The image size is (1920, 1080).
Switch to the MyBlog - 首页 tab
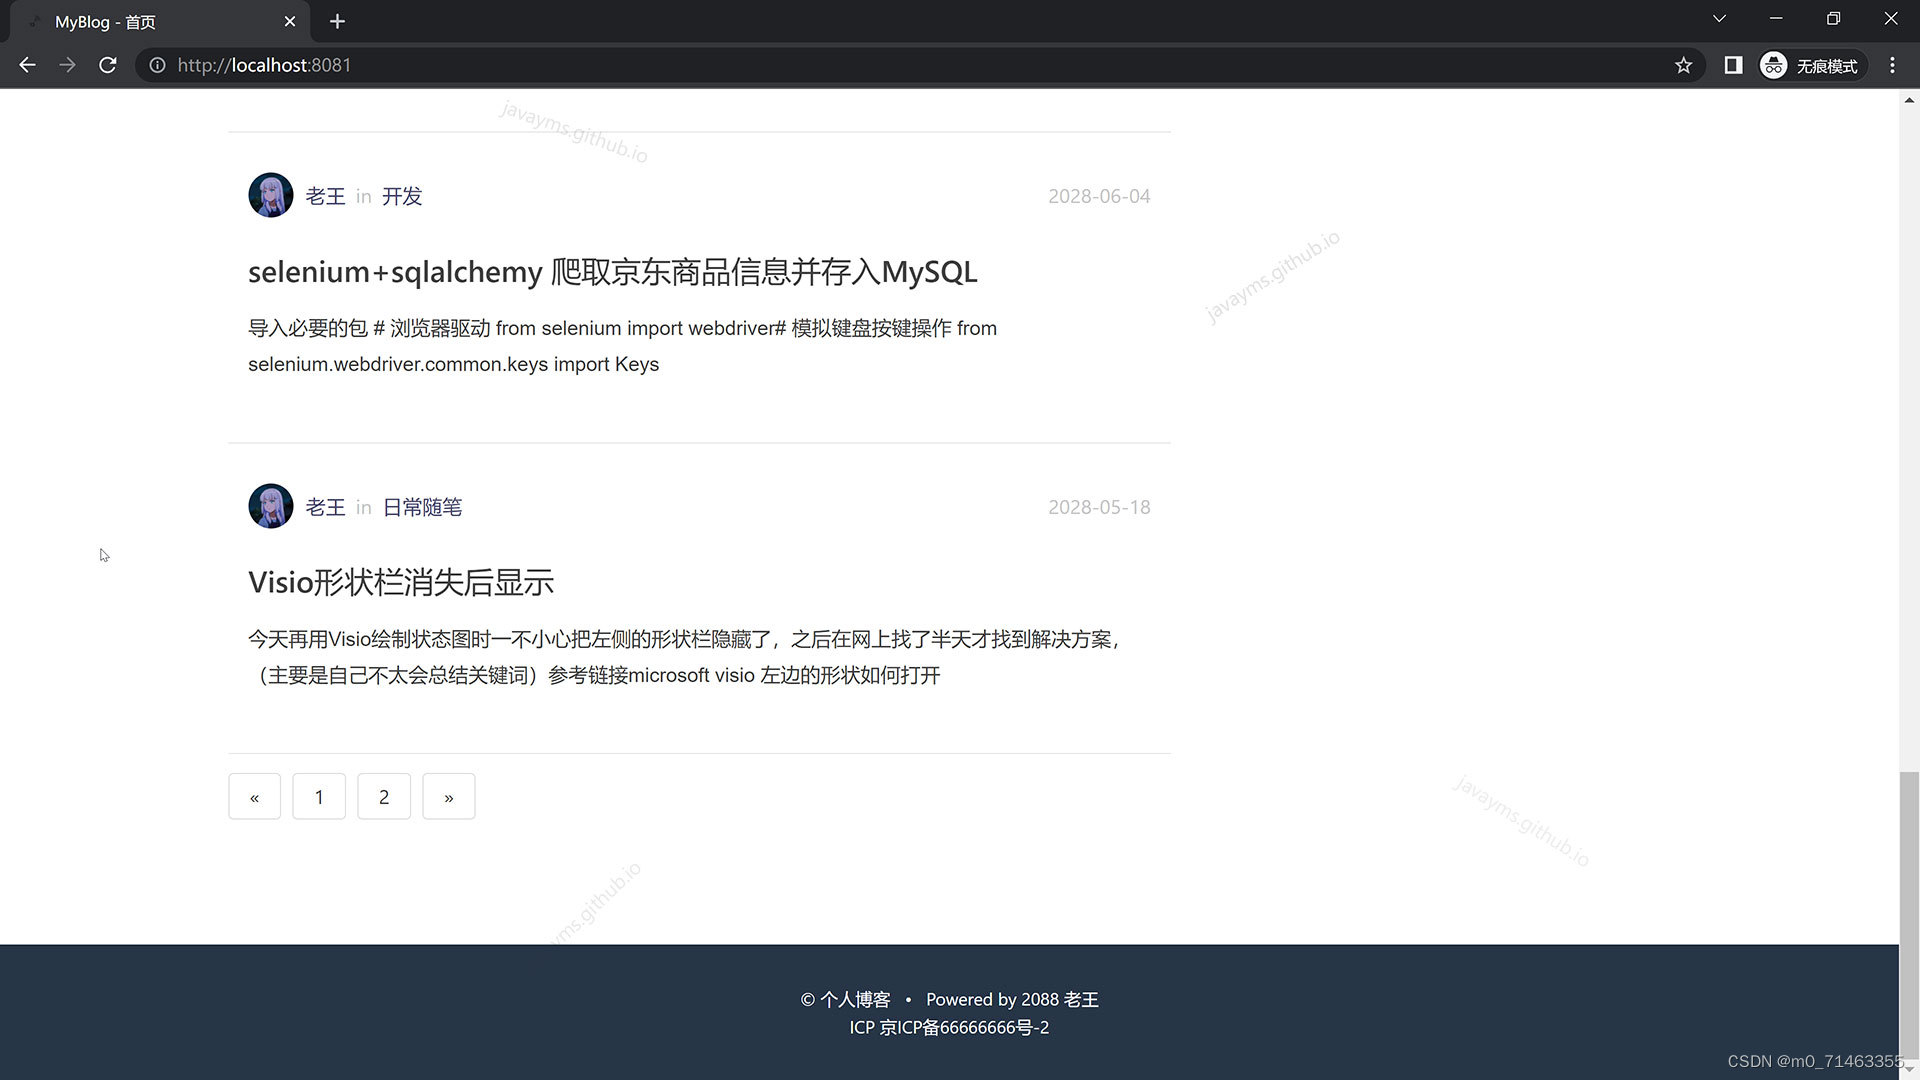(x=150, y=22)
